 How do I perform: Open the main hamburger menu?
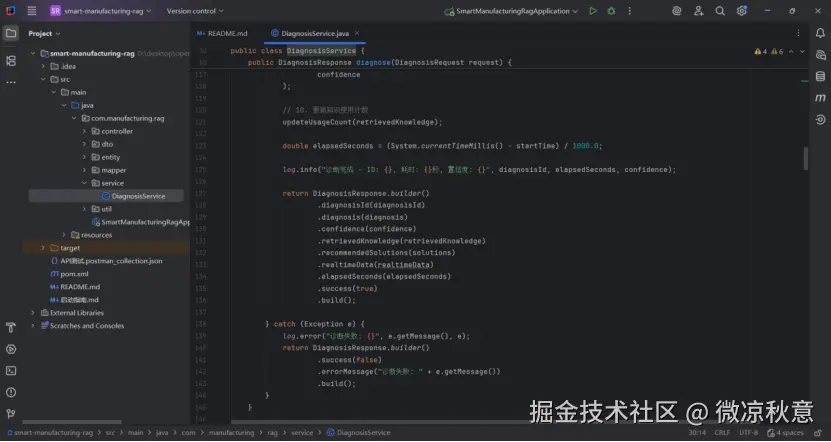tap(32, 11)
